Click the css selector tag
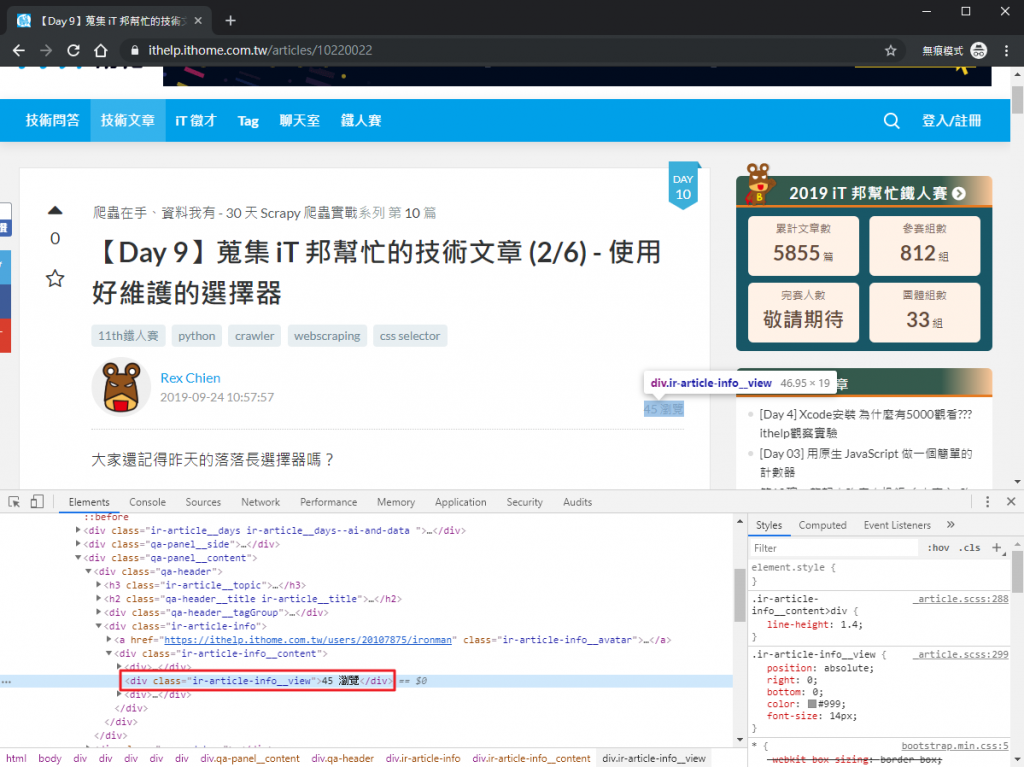Image resolution: width=1024 pixels, height=767 pixels. 410,336
